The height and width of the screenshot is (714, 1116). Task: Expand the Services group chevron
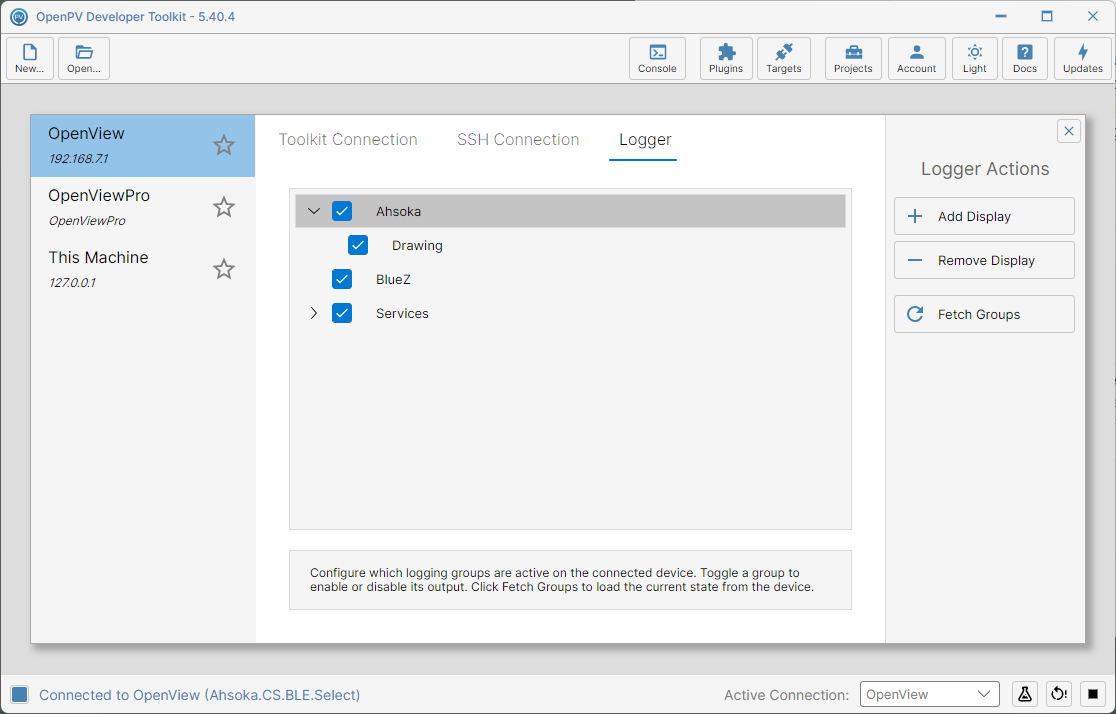tap(314, 313)
